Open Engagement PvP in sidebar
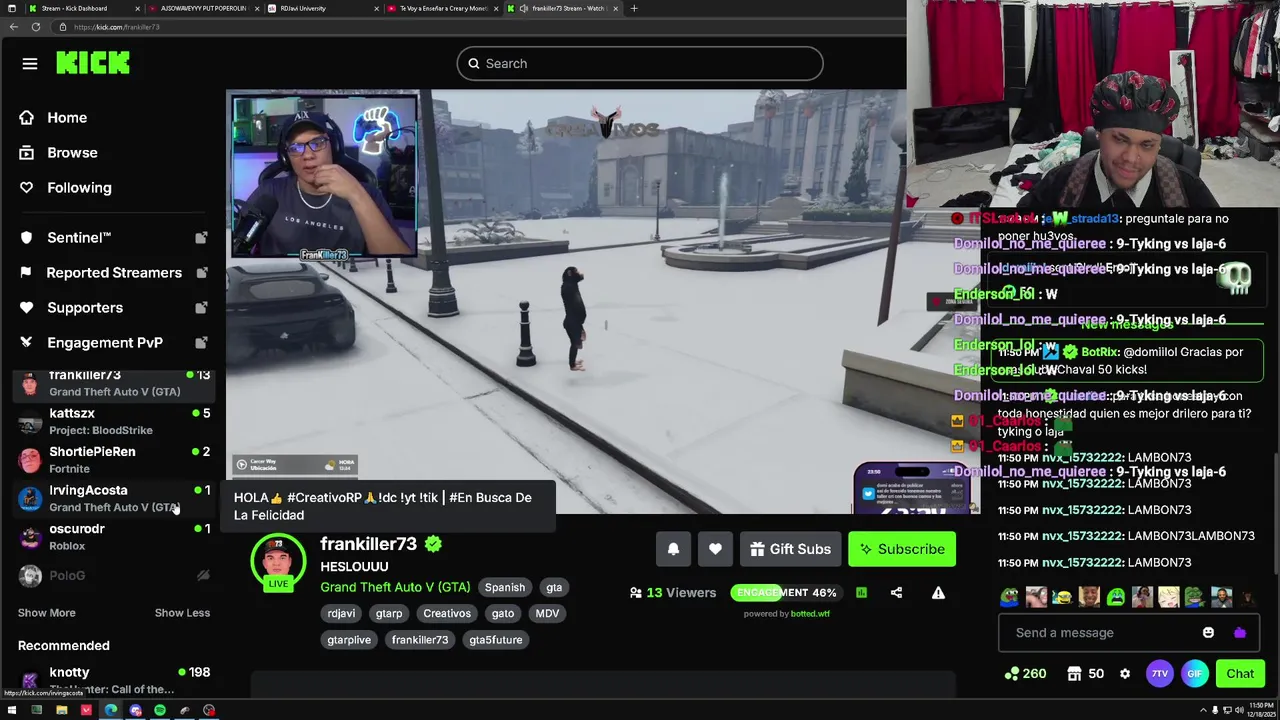The image size is (1280, 720). pos(105,343)
